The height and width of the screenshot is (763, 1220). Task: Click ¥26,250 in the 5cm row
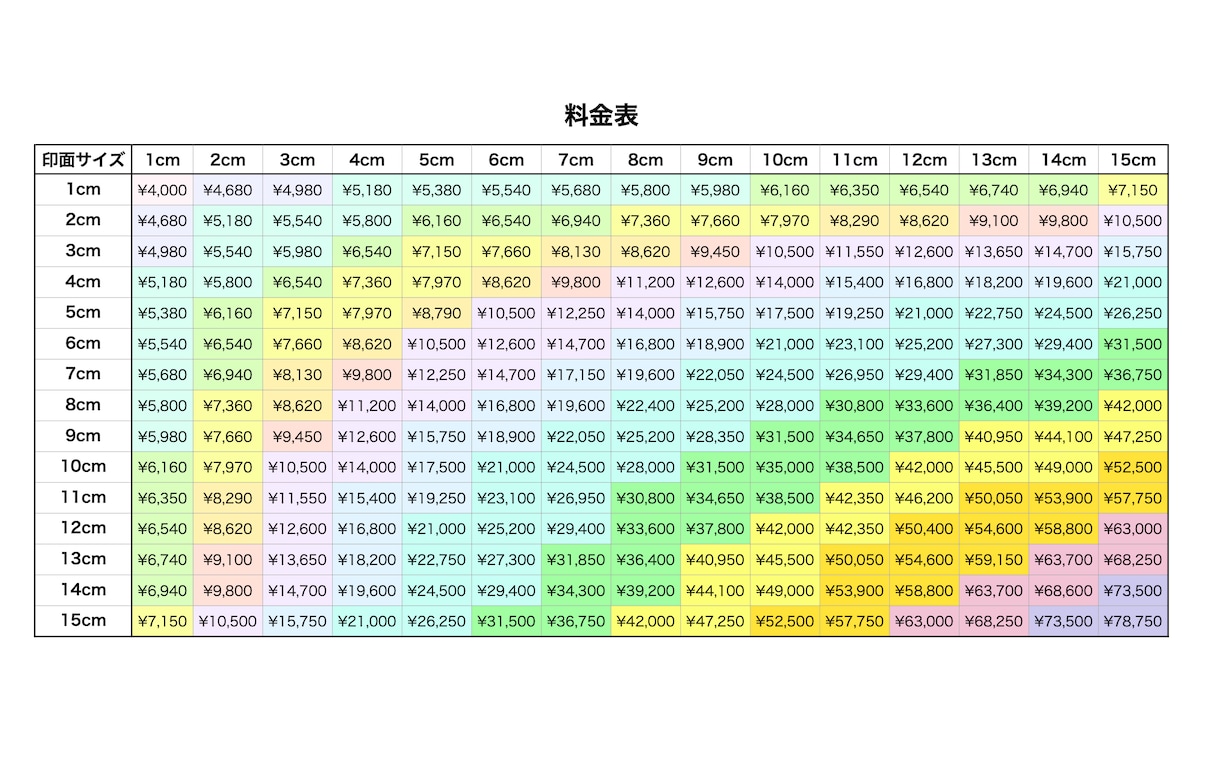coord(1133,313)
